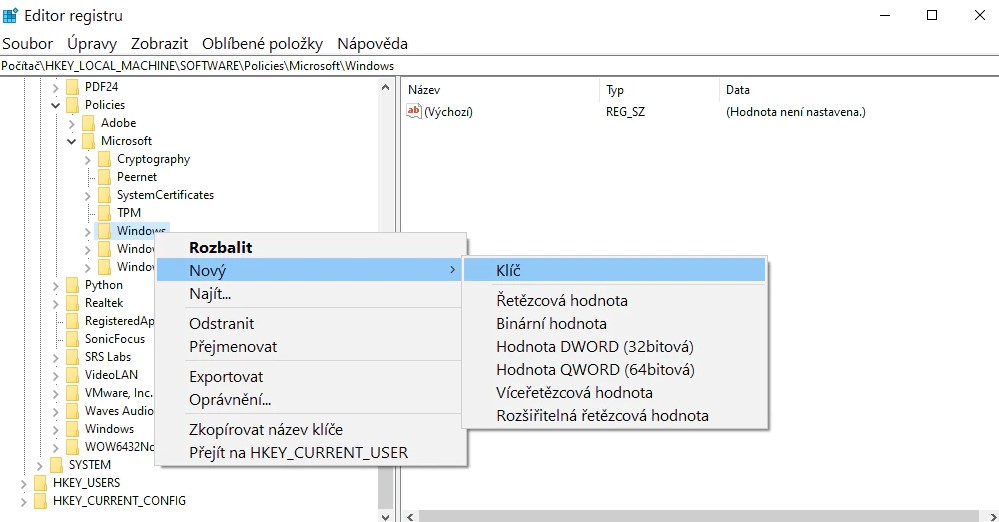Viewport: 999px width, 522px height.
Task: Select the HKEY_CURRENT_CONFIG hive
Action: point(119,501)
